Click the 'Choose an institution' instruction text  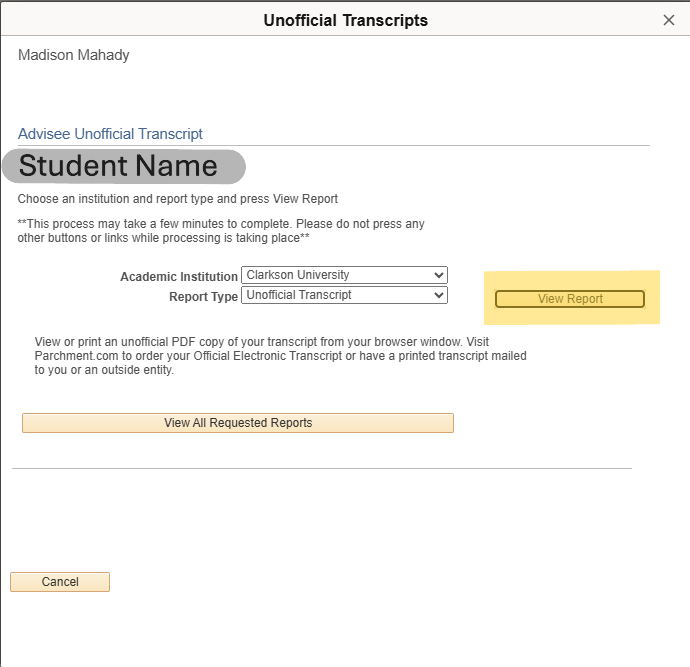point(178,199)
